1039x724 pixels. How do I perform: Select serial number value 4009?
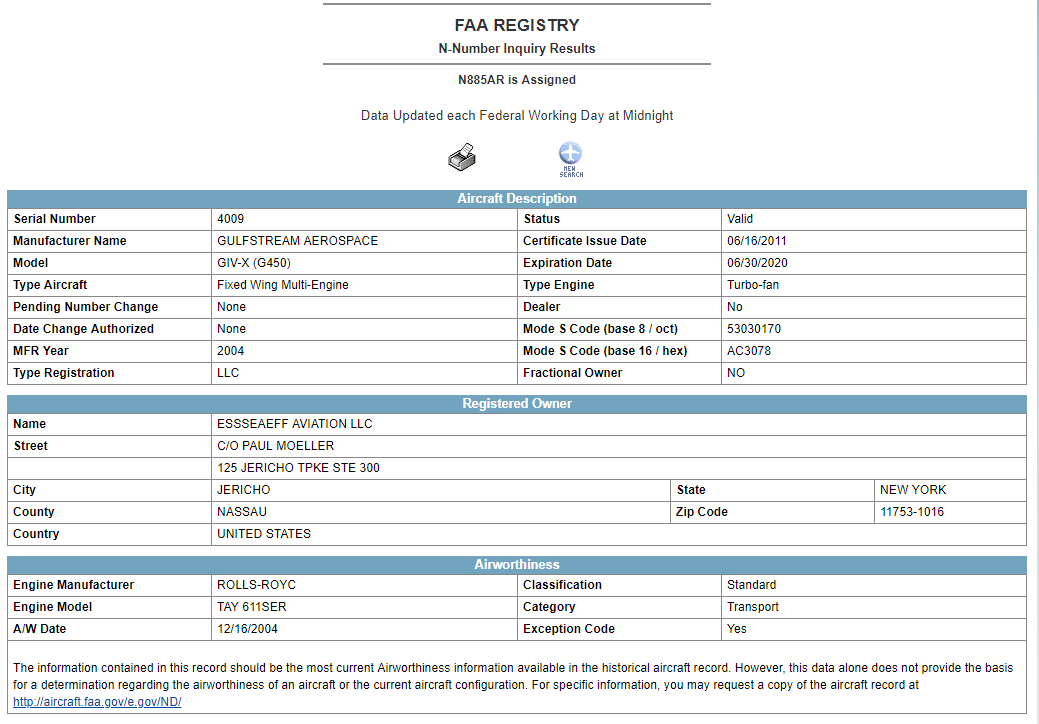[x=231, y=219]
